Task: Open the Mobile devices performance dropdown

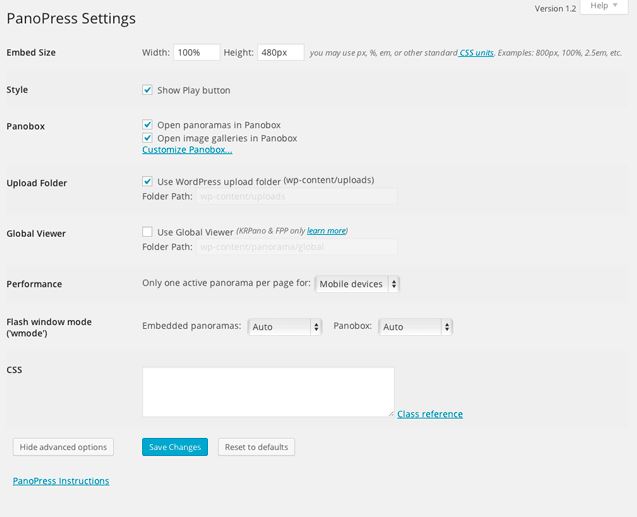Action: (358, 284)
